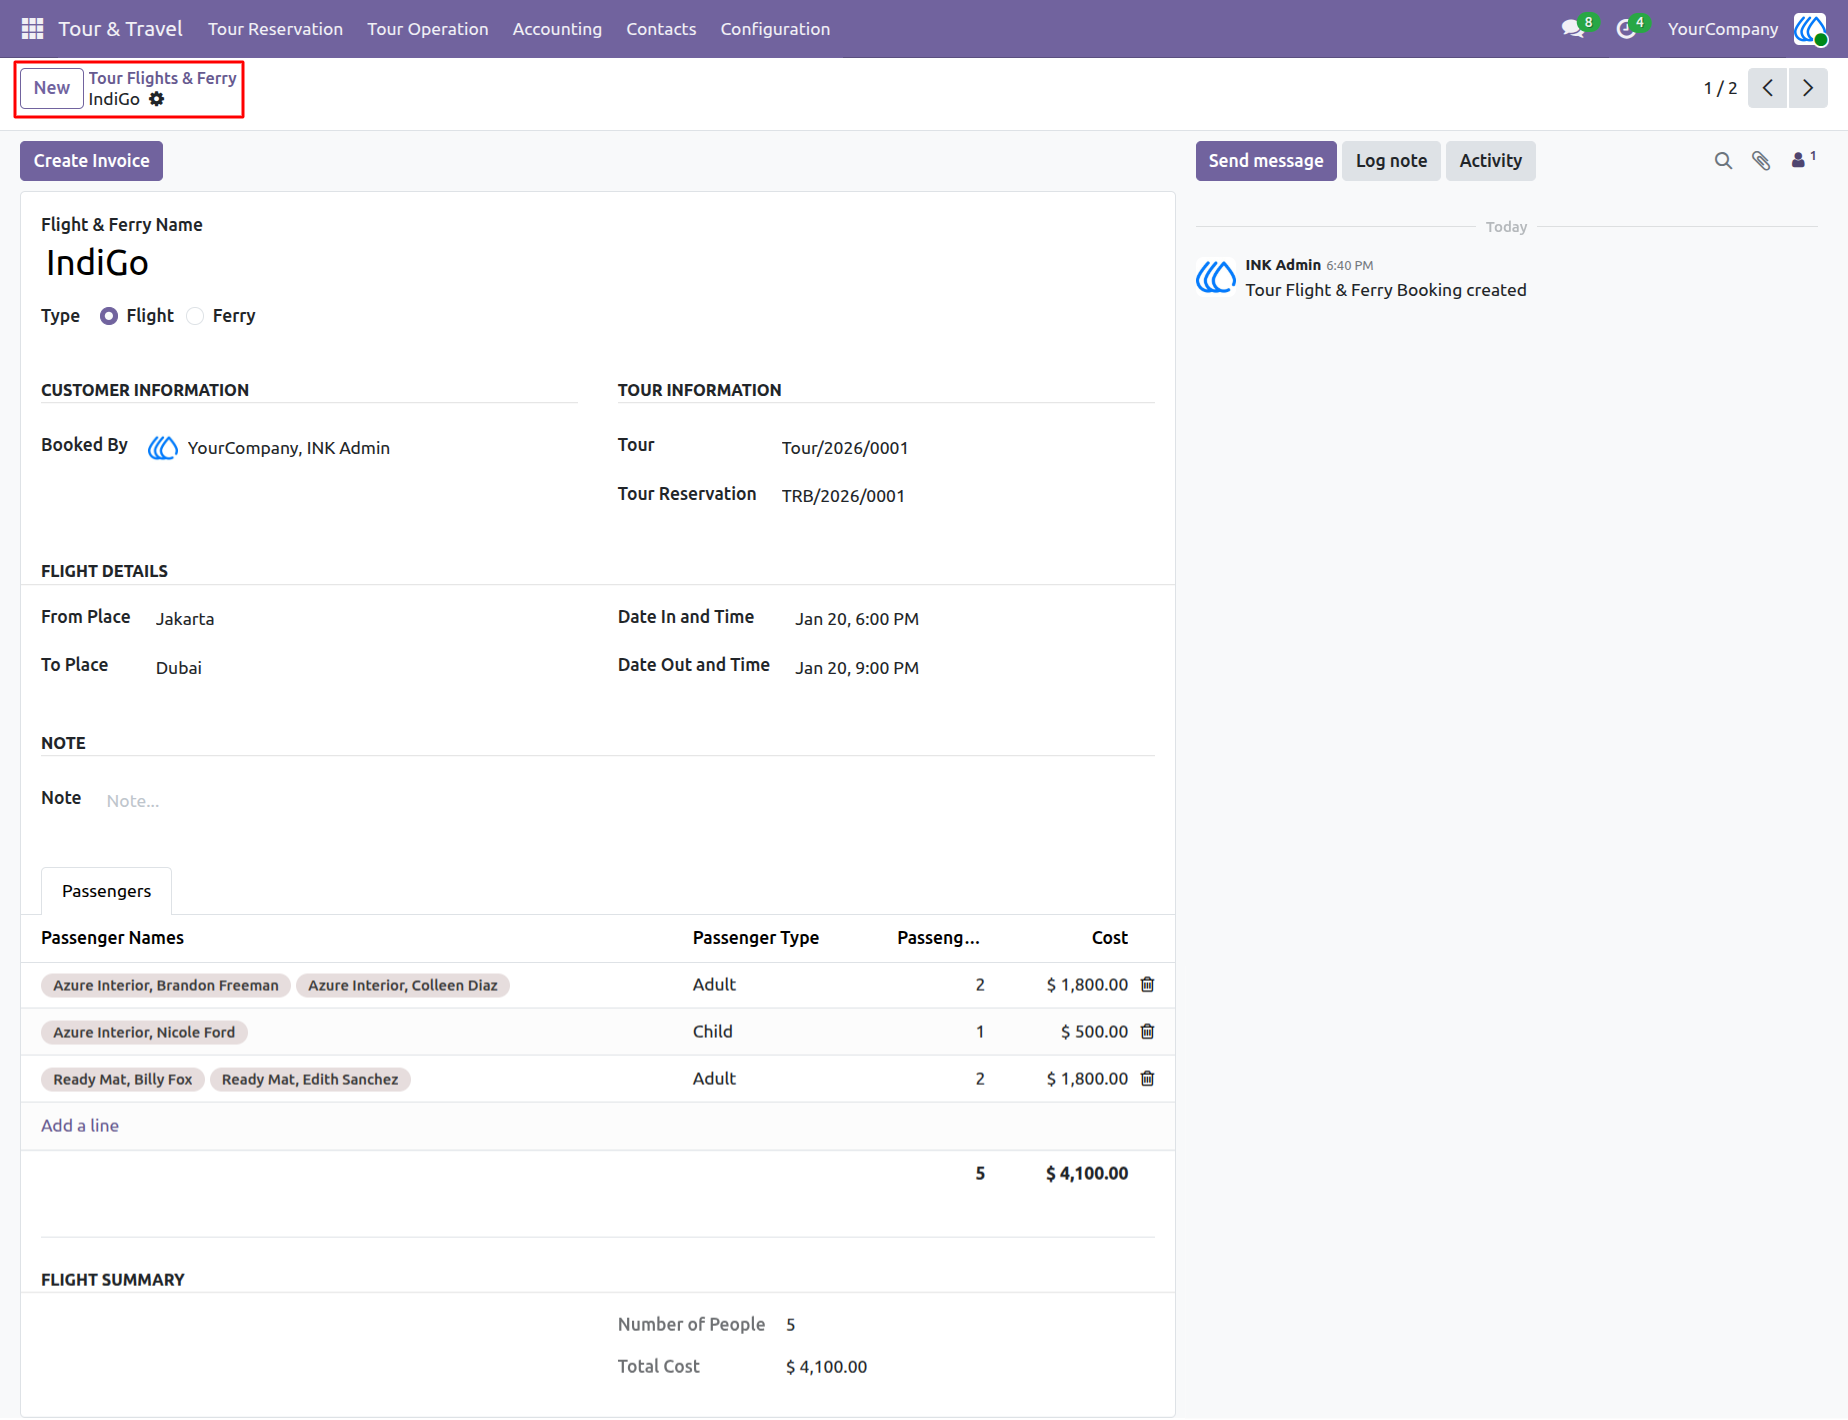Viewport: 1848px width, 1420px height.
Task: Open Tour Reservation TRB/2026/0001 dropdown
Action: click(x=966, y=496)
